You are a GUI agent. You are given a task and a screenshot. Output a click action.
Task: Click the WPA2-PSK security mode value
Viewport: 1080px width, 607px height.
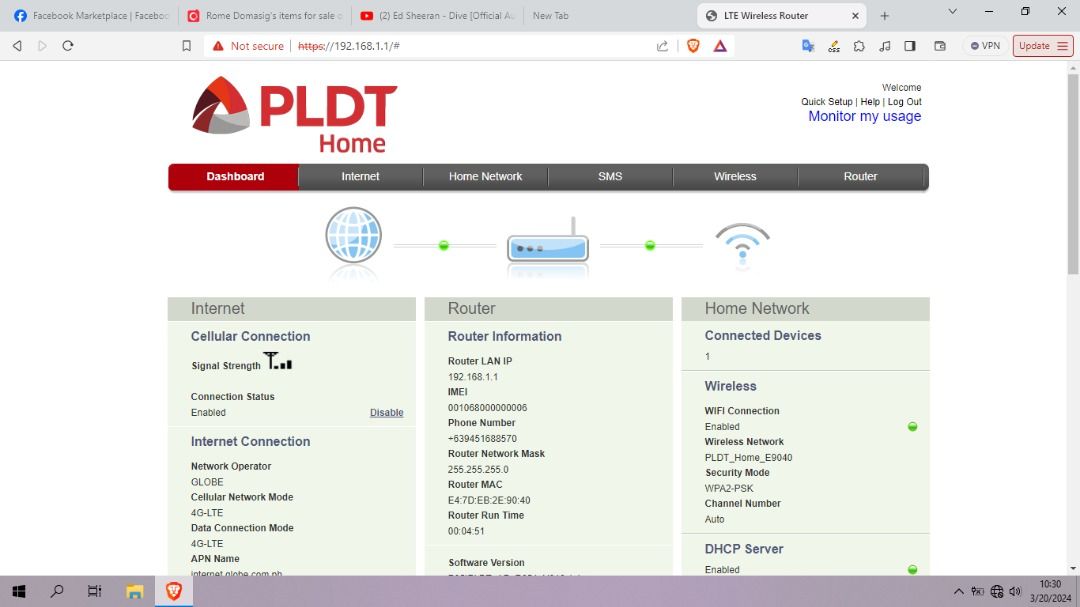point(729,488)
